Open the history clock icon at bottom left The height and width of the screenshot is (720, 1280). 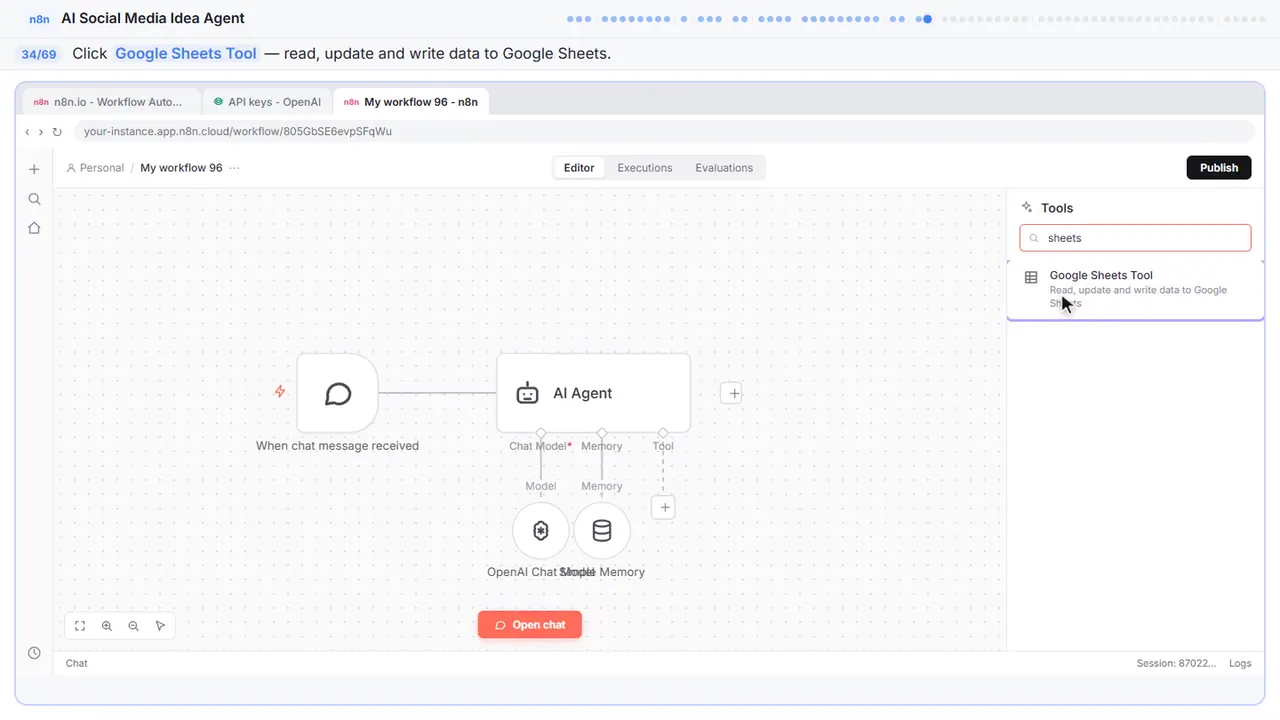coord(34,653)
